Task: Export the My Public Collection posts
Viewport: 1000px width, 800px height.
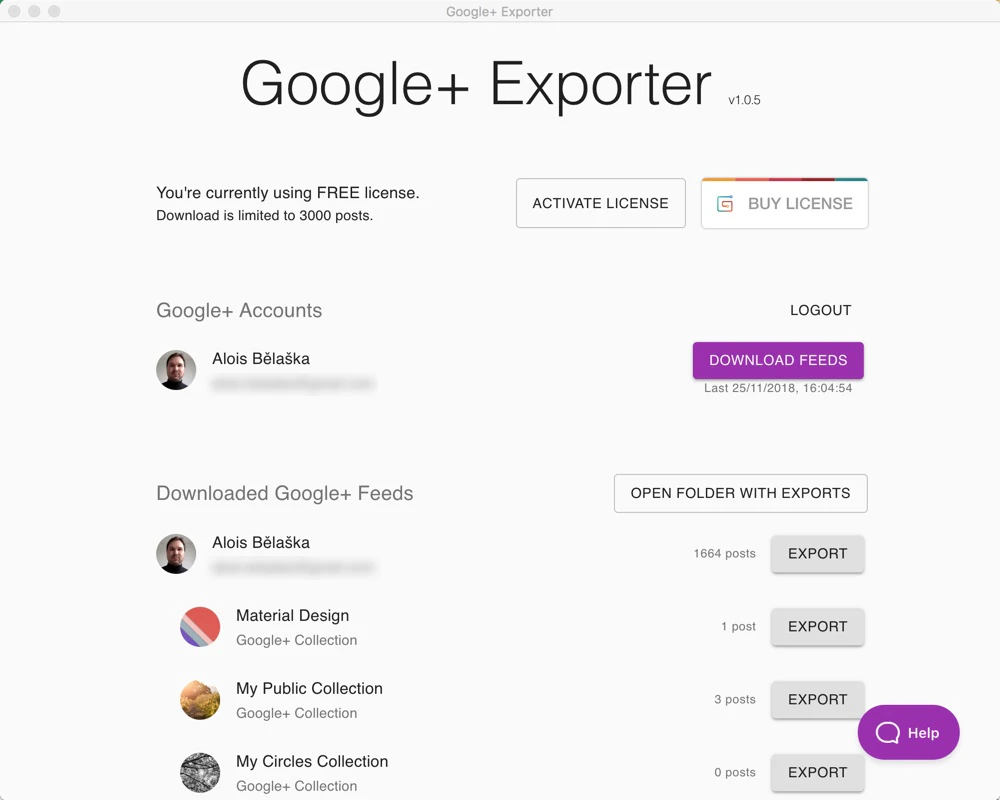Action: (x=817, y=699)
